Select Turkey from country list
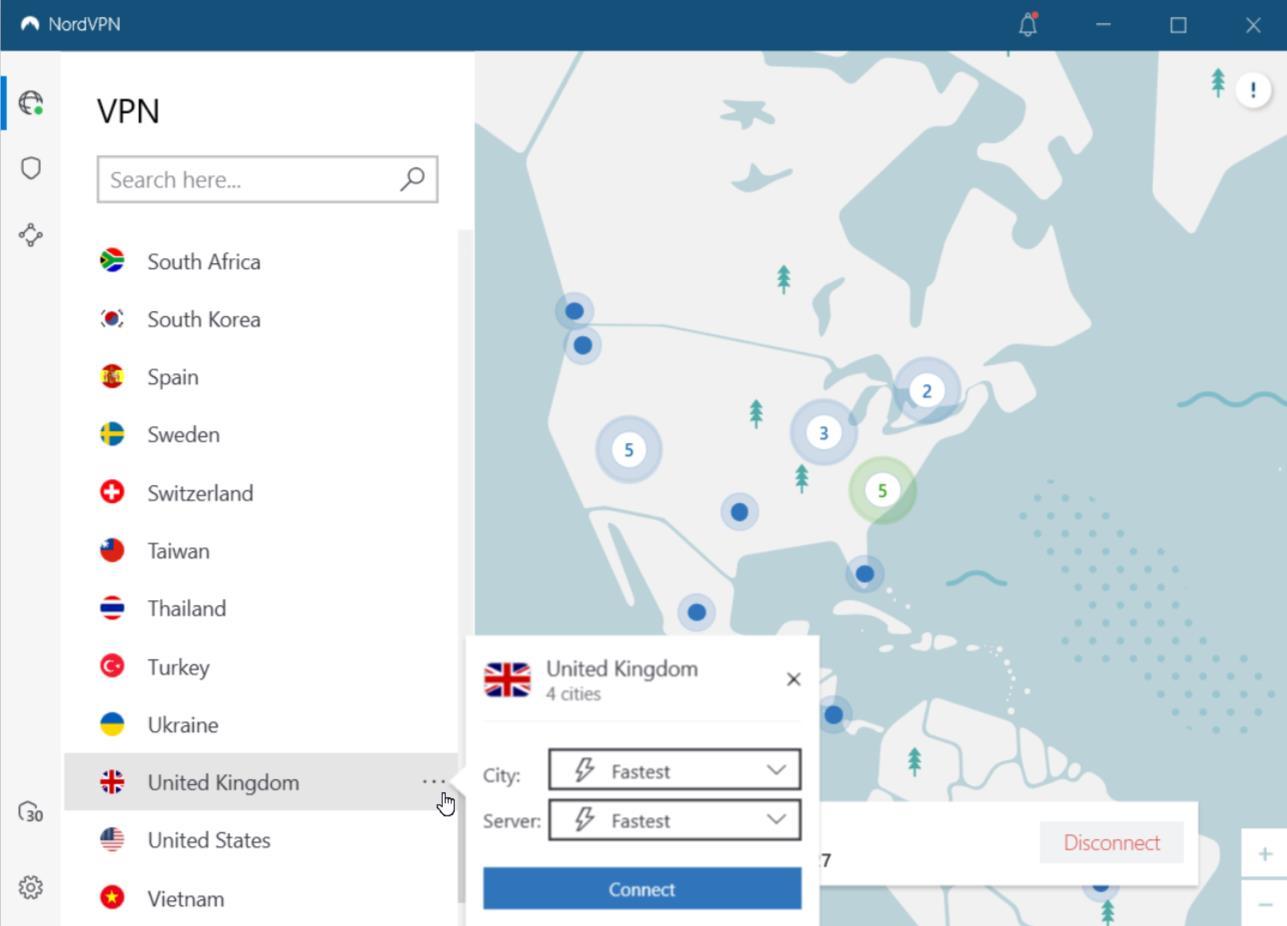Screen dimensions: 1287x926 (261, 666)
